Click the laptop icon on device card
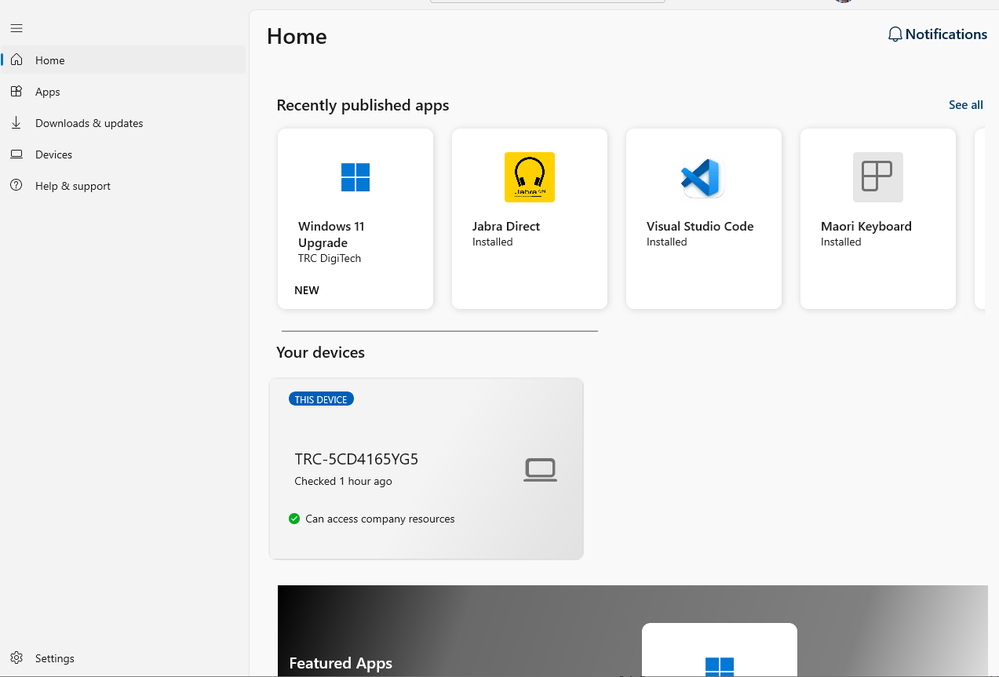999x677 pixels. pyautogui.click(x=540, y=470)
